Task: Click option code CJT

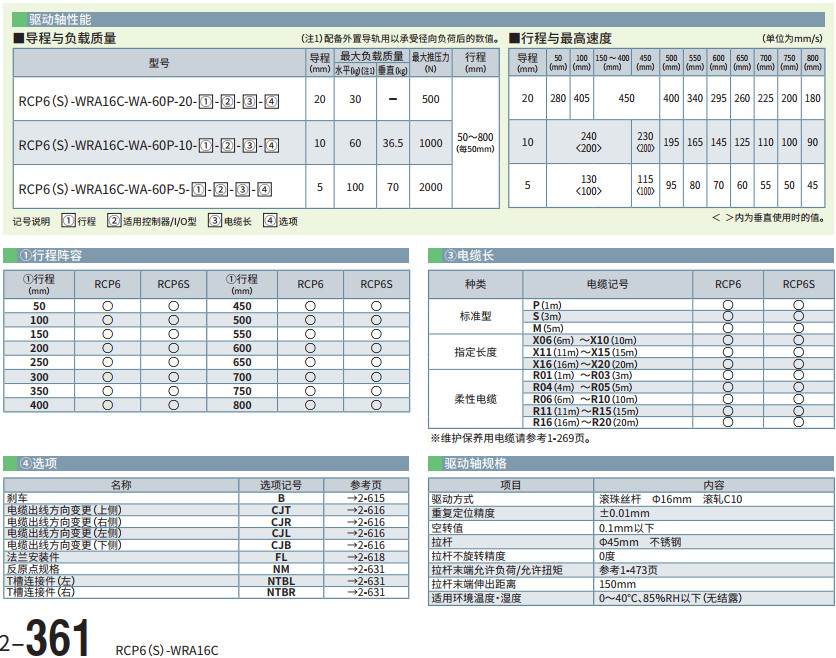Action: pyautogui.click(x=281, y=510)
